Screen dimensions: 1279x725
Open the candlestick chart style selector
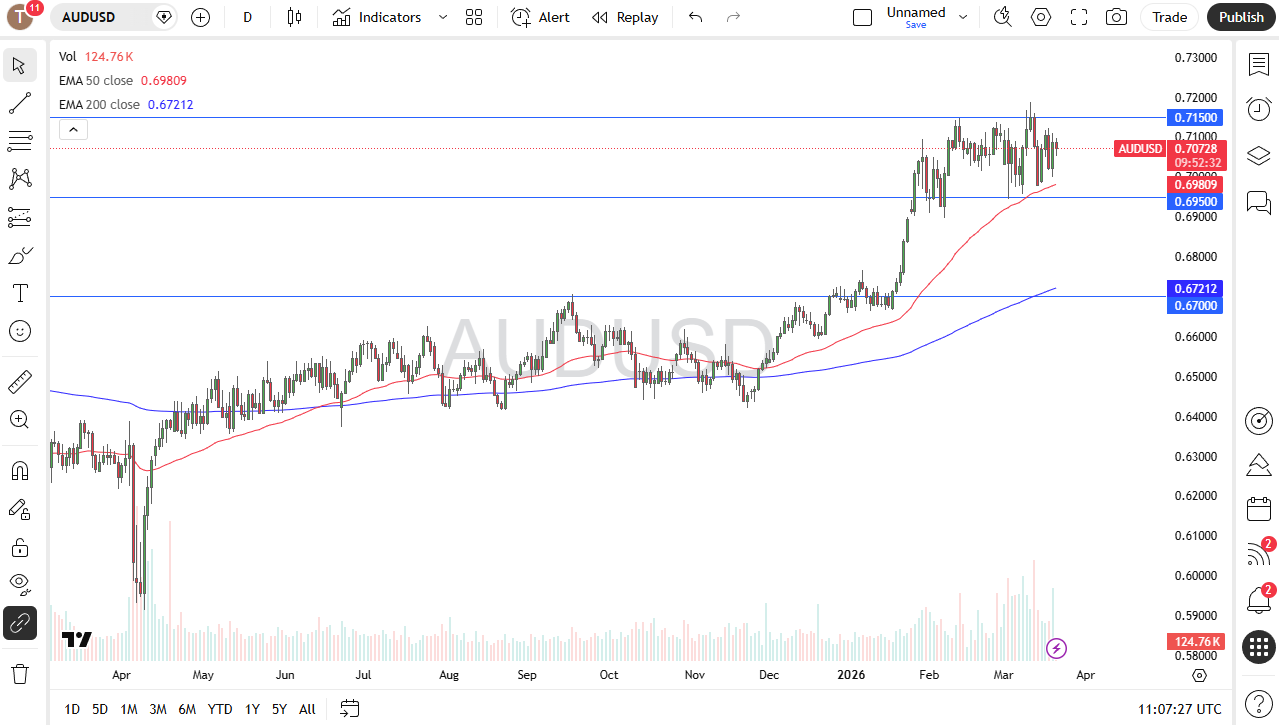[293, 17]
